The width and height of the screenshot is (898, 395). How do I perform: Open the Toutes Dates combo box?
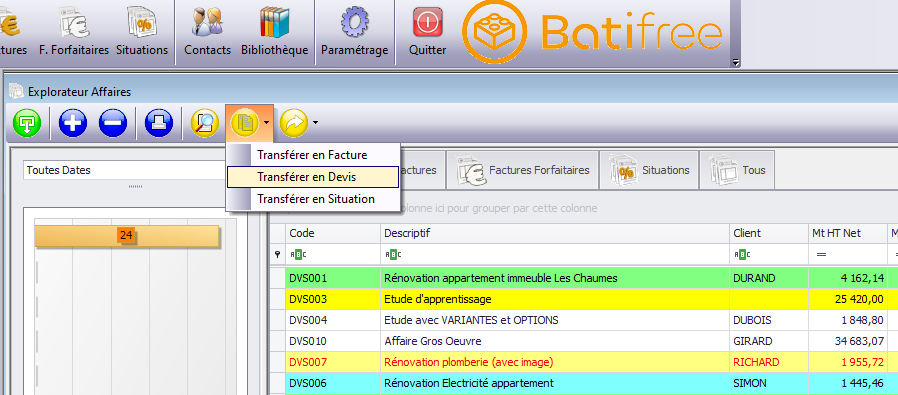(x=125, y=170)
